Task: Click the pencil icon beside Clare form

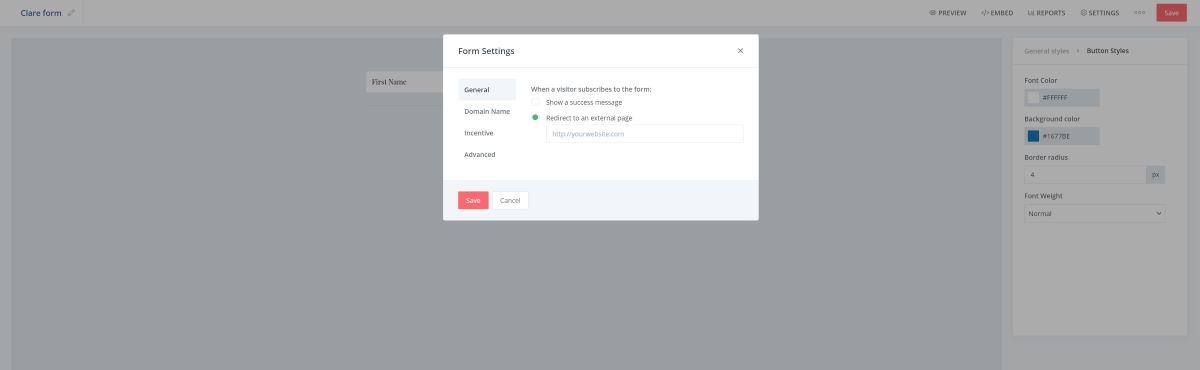Action: pyautogui.click(x=71, y=13)
